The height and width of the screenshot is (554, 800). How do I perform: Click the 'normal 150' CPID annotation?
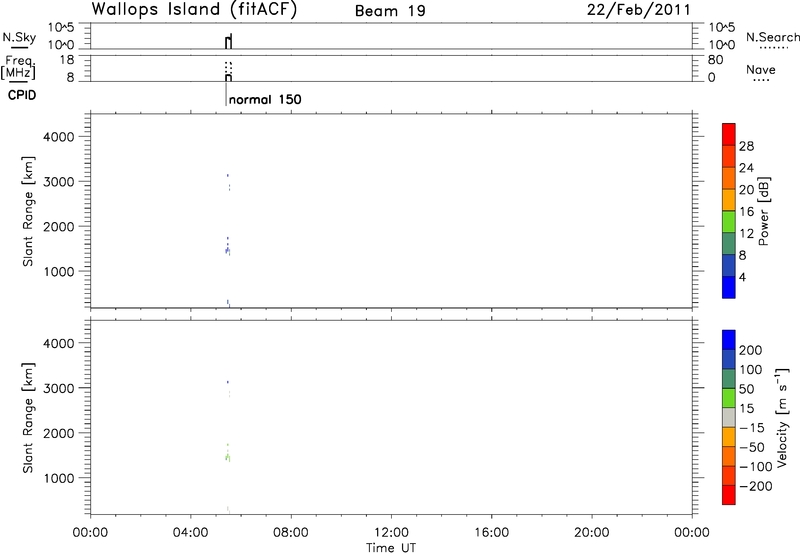[265, 99]
